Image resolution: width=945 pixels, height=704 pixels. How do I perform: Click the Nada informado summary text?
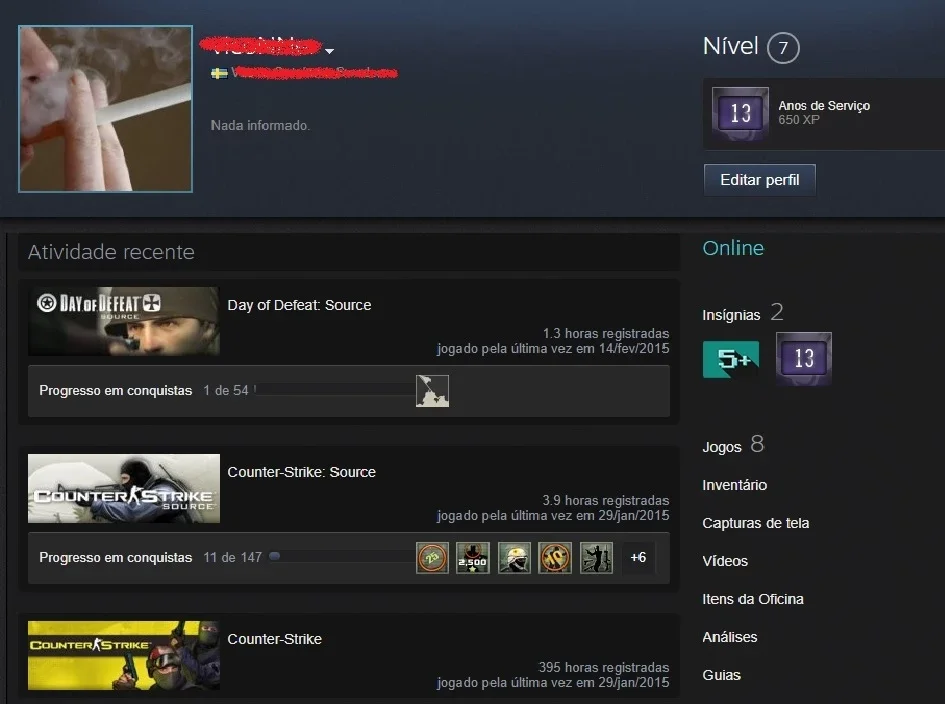pyautogui.click(x=260, y=125)
